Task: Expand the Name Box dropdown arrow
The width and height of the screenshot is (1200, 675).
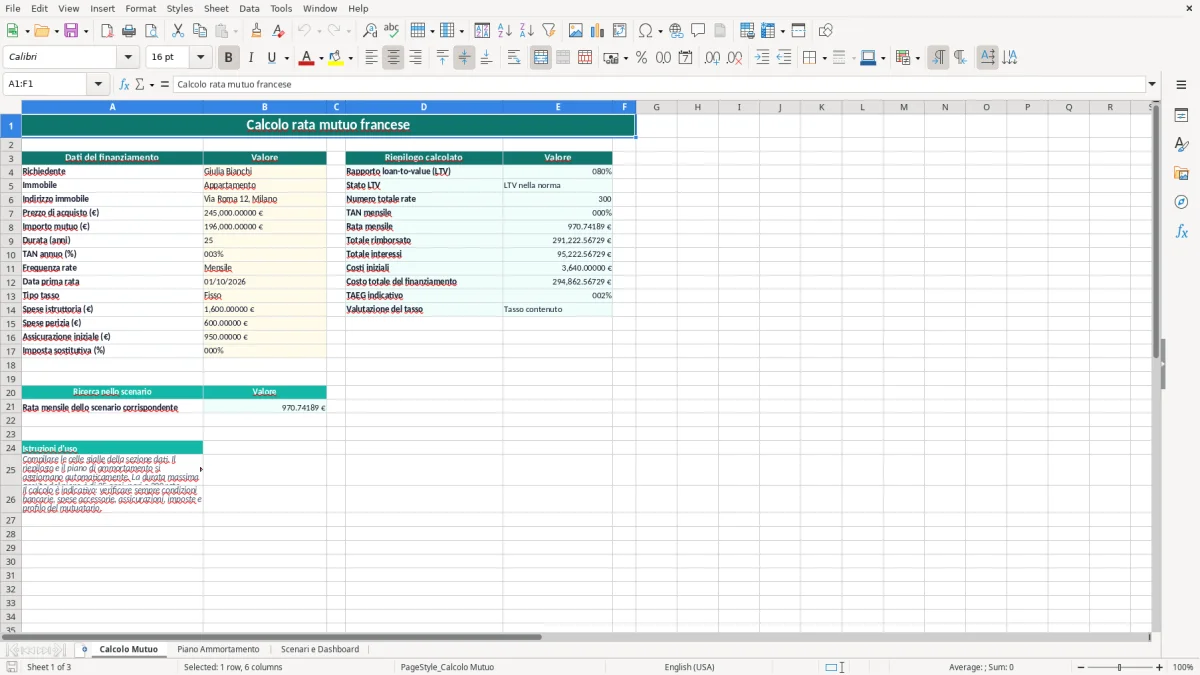Action: click(x=98, y=84)
